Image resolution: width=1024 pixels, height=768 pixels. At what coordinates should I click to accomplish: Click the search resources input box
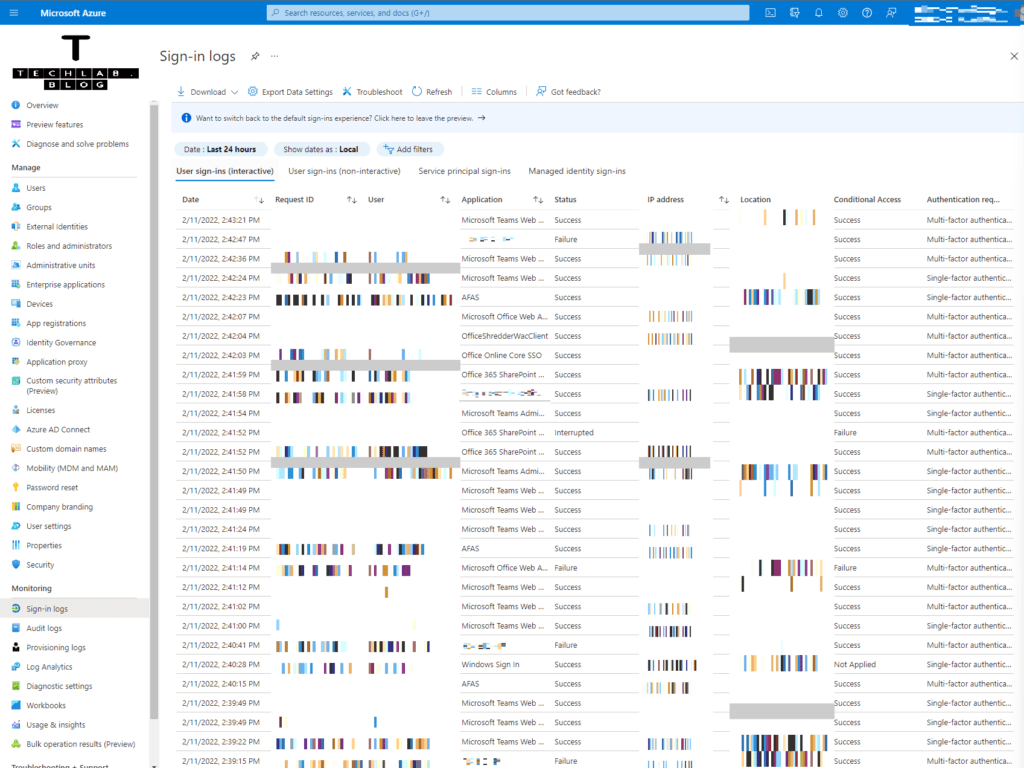pyautogui.click(x=508, y=13)
